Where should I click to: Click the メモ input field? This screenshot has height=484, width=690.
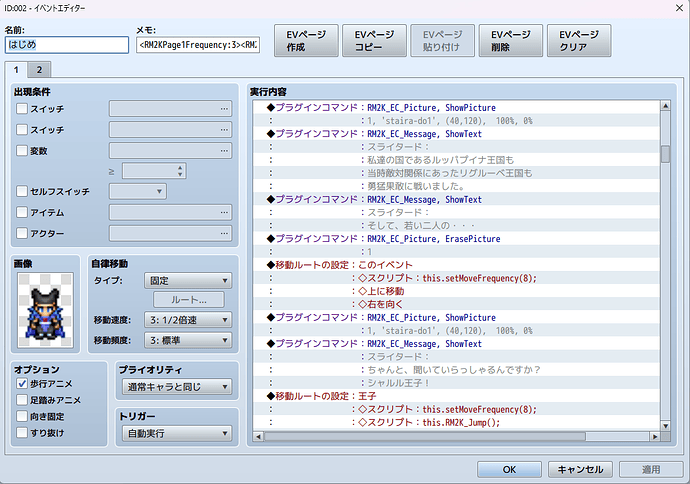pos(198,45)
